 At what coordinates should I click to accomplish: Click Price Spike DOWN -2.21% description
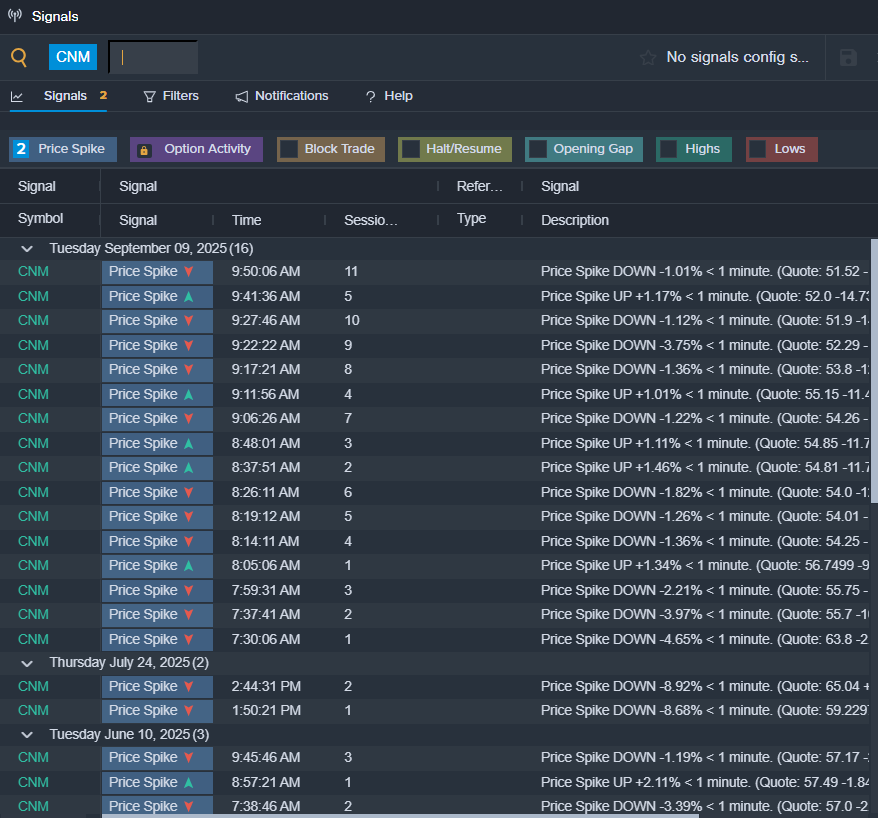coord(704,591)
